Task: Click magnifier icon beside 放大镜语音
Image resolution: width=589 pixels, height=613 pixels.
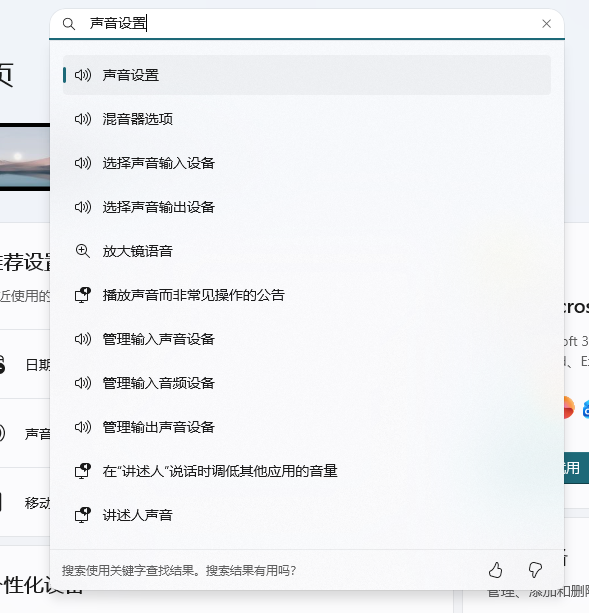Action: 83,251
